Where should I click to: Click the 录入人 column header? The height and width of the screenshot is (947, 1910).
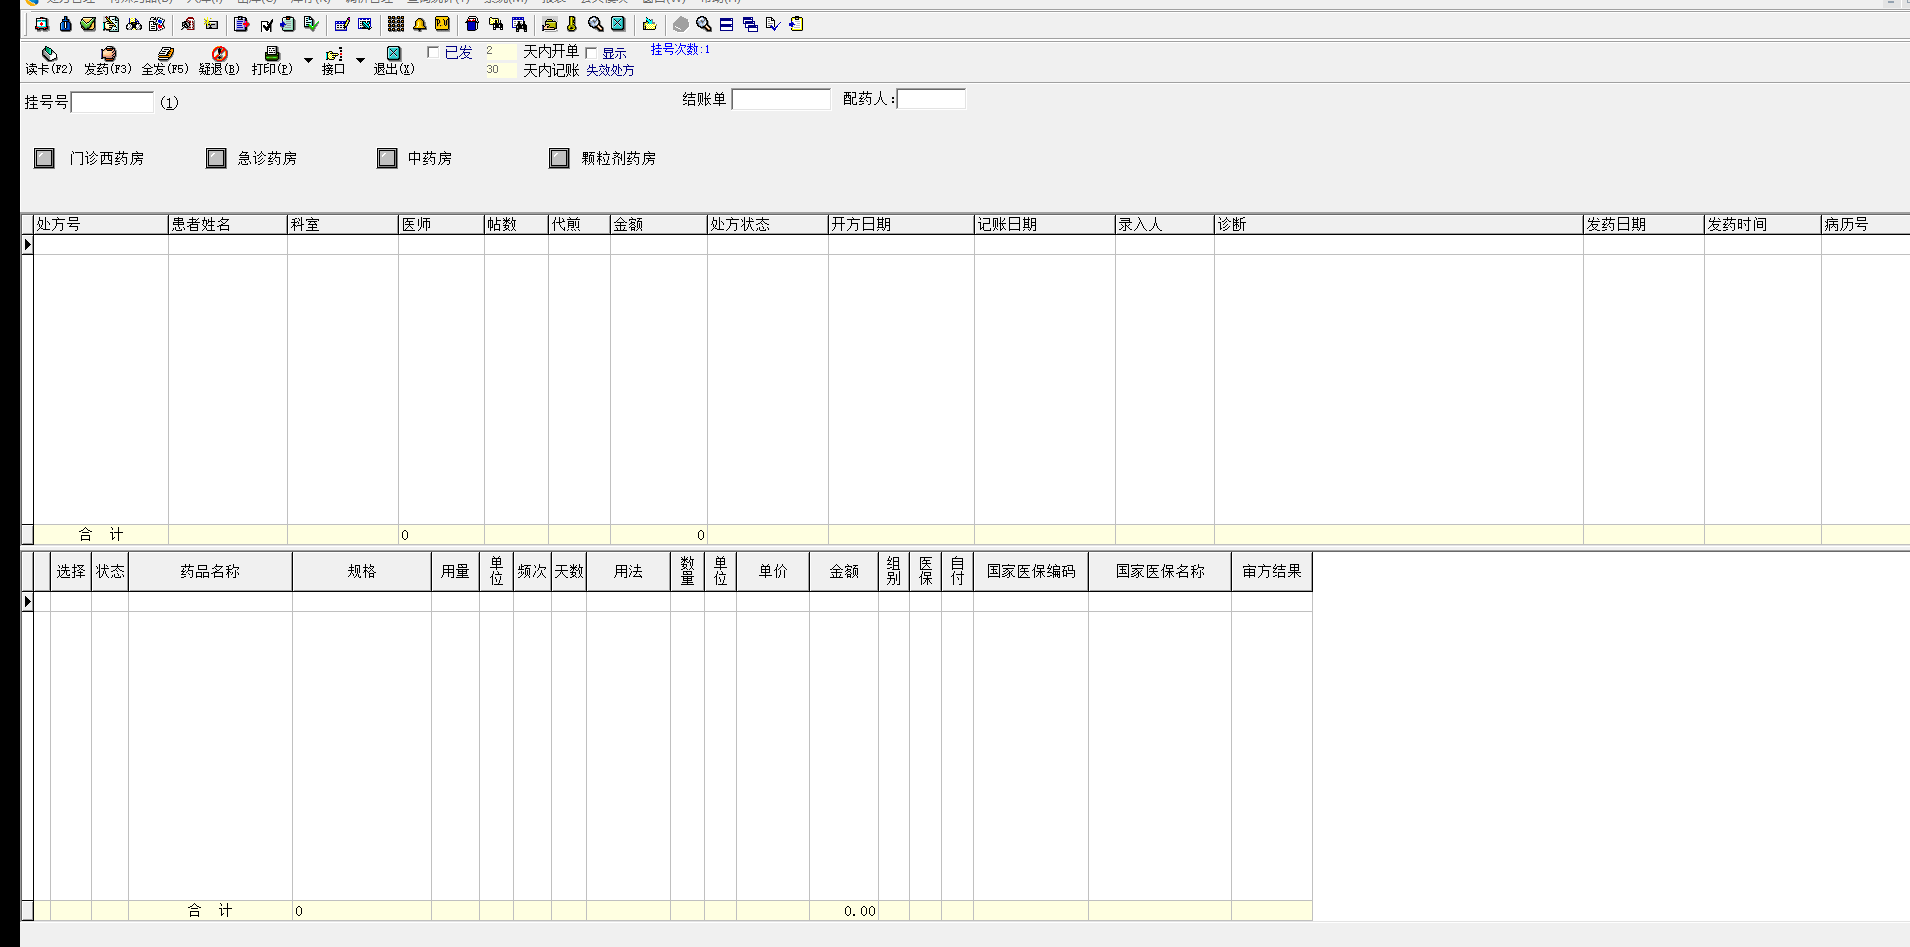click(1165, 224)
